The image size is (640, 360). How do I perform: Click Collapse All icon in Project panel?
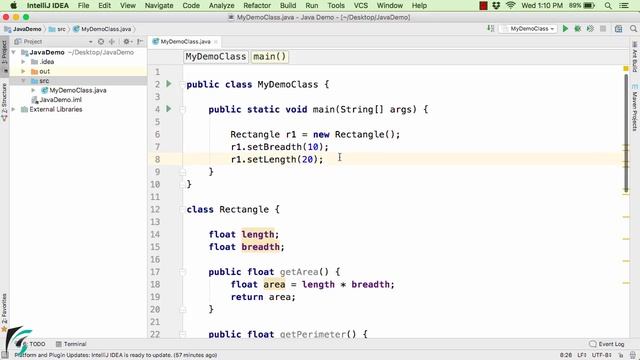coord(111,42)
